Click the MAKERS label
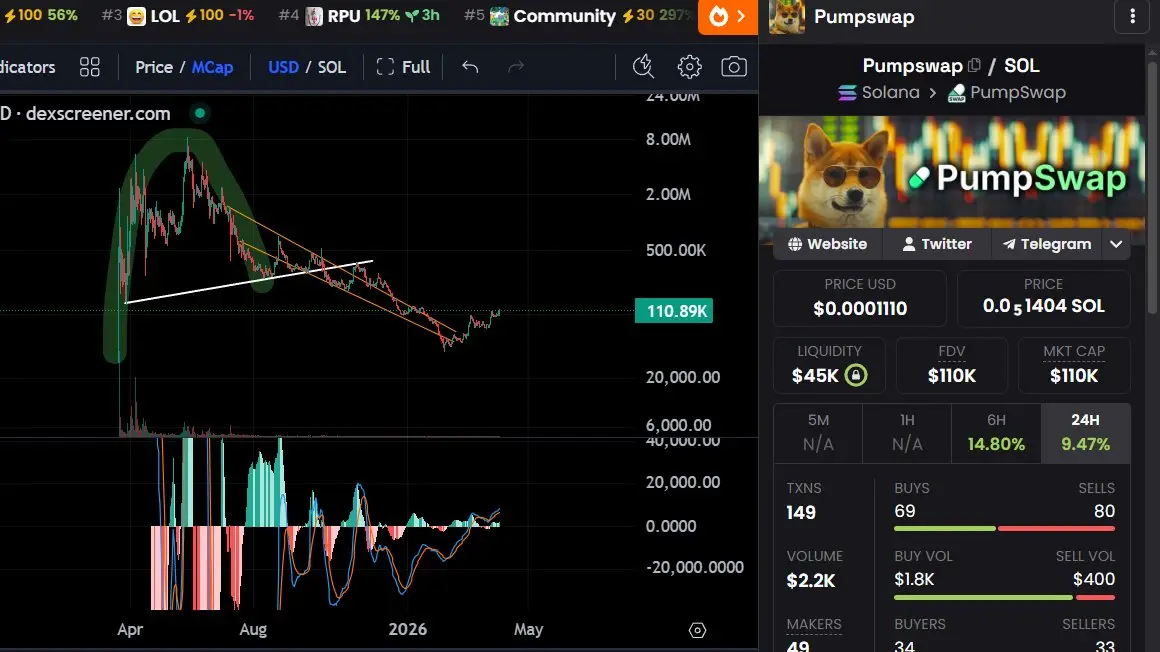Screen dimensions: 1160x652 (814, 624)
